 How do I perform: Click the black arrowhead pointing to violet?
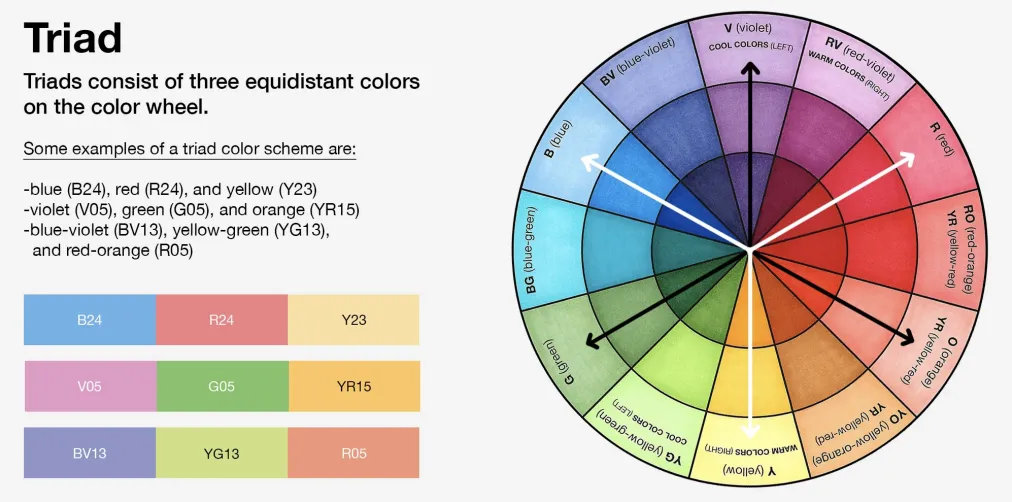click(749, 68)
